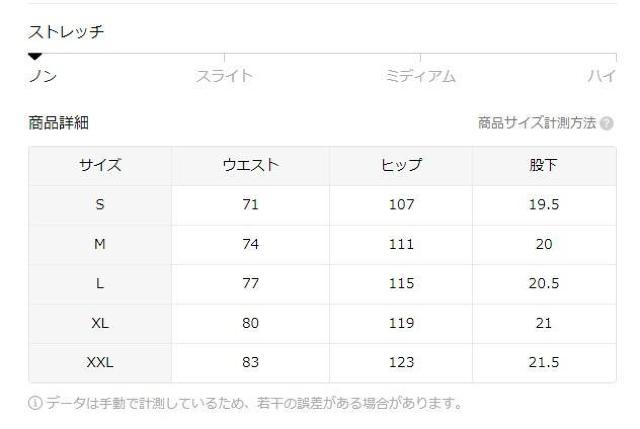Click the ヒップ column header
640x429 pixels.
[400, 165]
